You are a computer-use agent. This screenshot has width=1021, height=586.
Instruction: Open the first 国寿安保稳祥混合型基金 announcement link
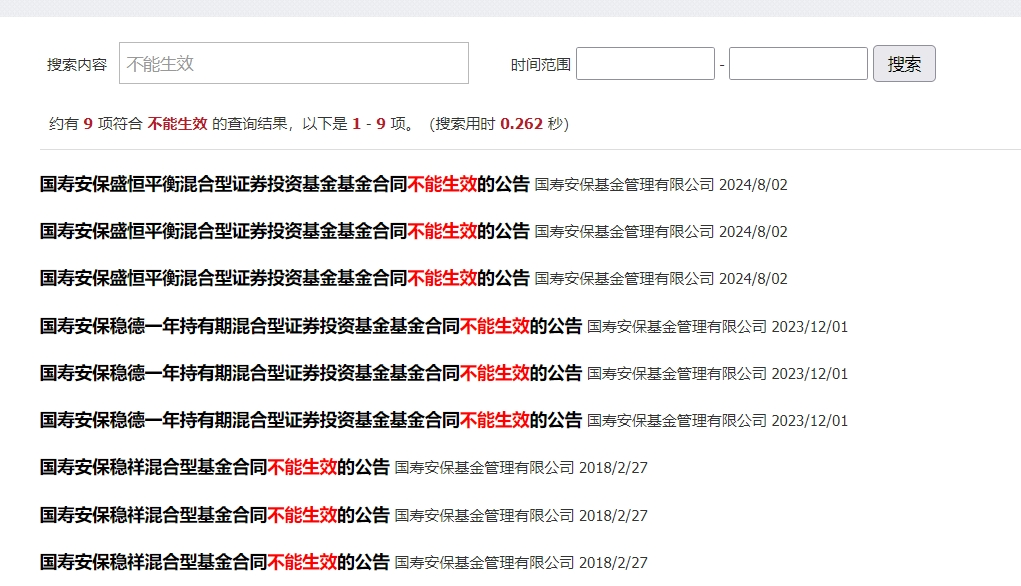pyautogui.click(x=214, y=467)
